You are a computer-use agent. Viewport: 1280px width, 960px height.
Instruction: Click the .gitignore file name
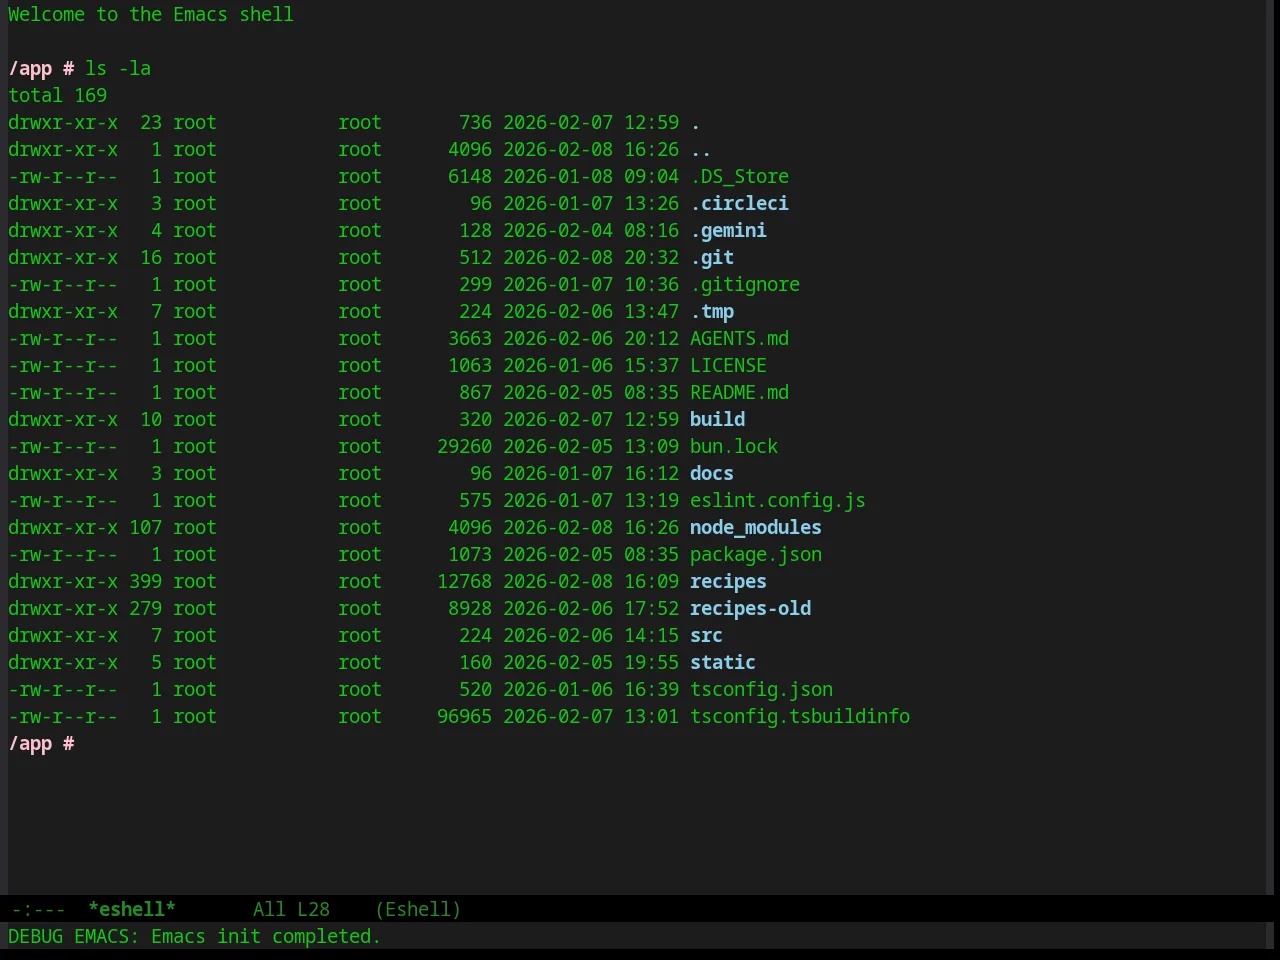pyautogui.click(x=745, y=285)
